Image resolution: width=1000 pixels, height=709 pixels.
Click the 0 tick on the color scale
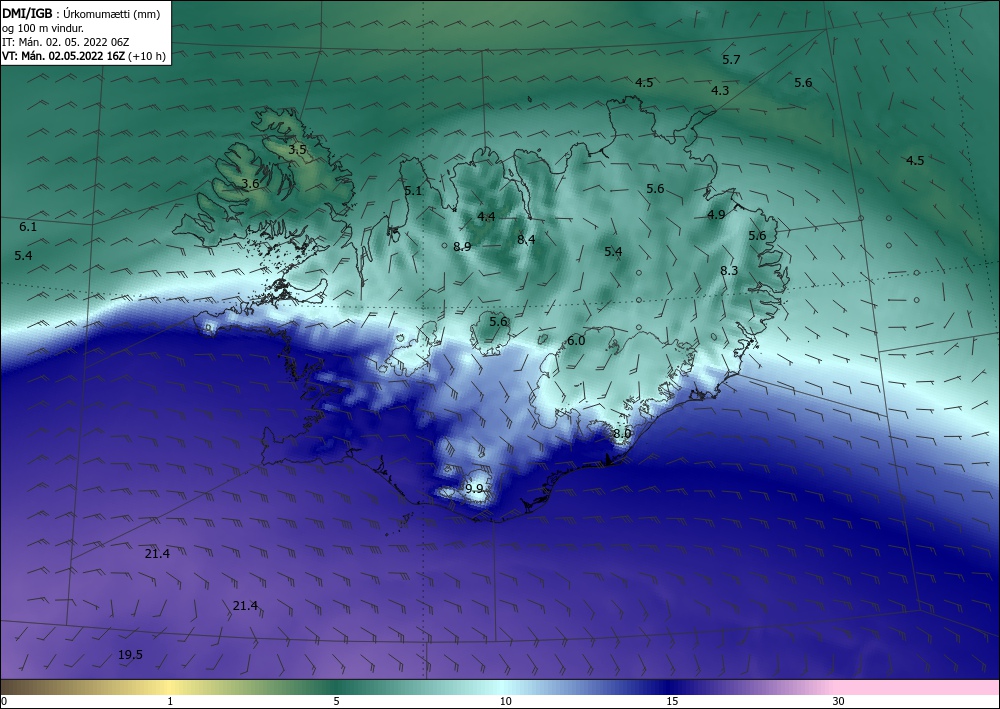coord(4,702)
